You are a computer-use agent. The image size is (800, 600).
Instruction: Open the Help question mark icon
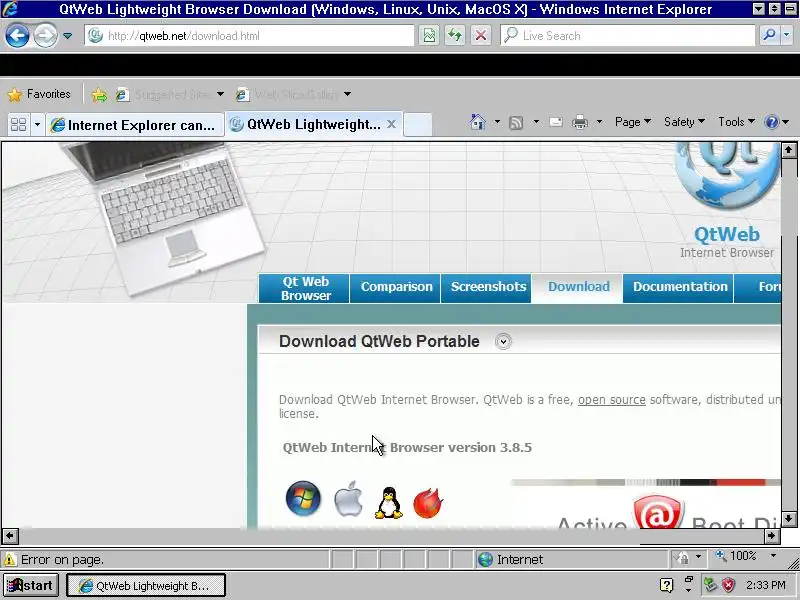771,122
